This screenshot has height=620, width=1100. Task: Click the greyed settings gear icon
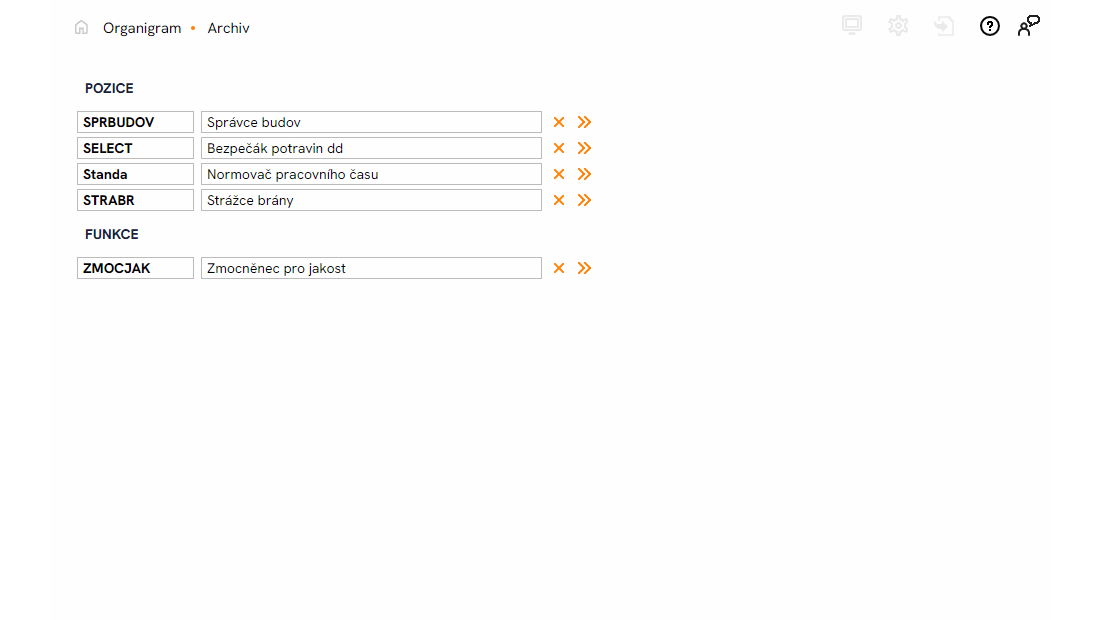coord(898,27)
